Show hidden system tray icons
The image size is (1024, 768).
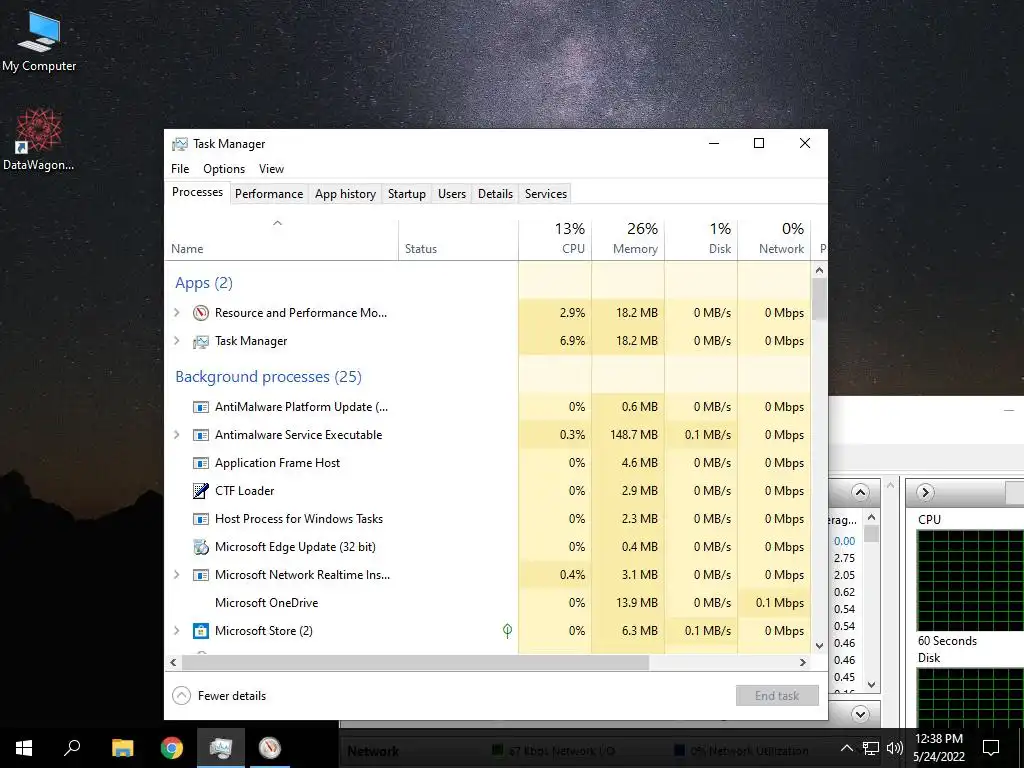pos(846,748)
